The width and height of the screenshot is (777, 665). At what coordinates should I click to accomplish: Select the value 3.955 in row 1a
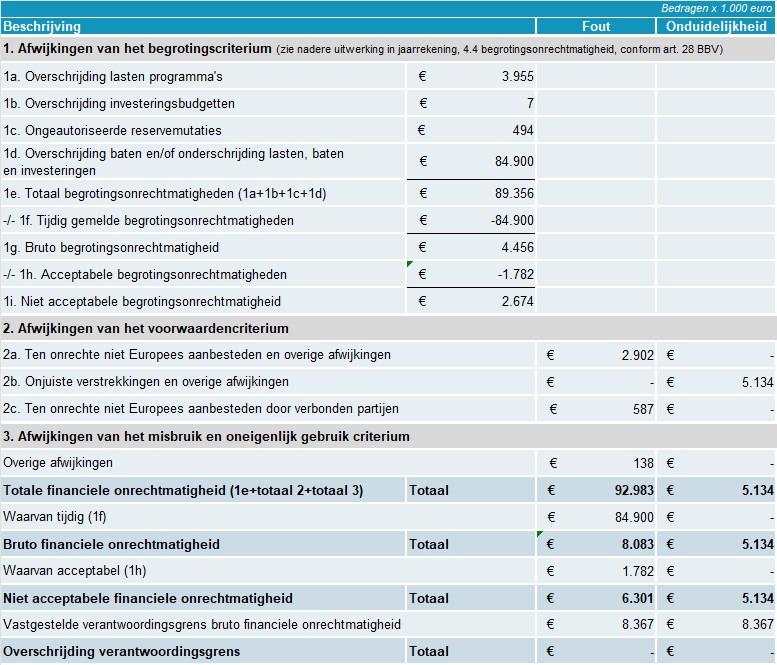517,76
